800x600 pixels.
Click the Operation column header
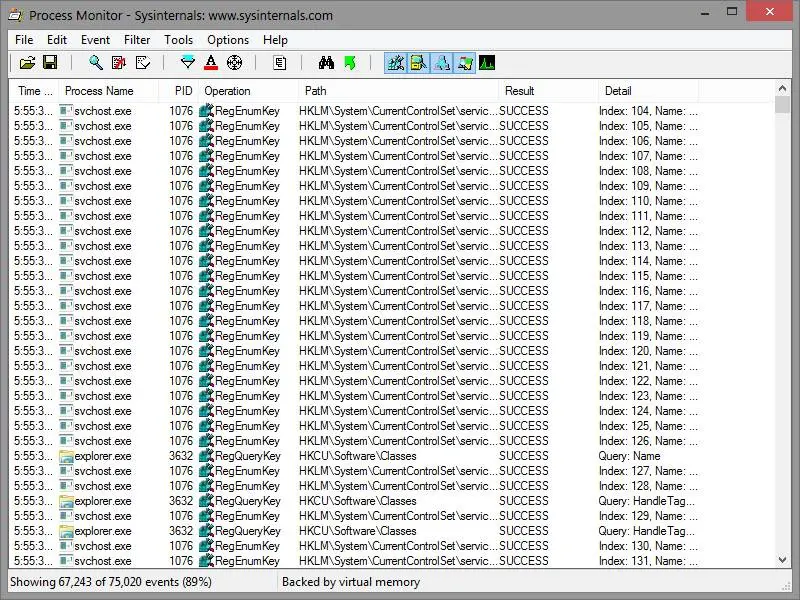click(227, 91)
